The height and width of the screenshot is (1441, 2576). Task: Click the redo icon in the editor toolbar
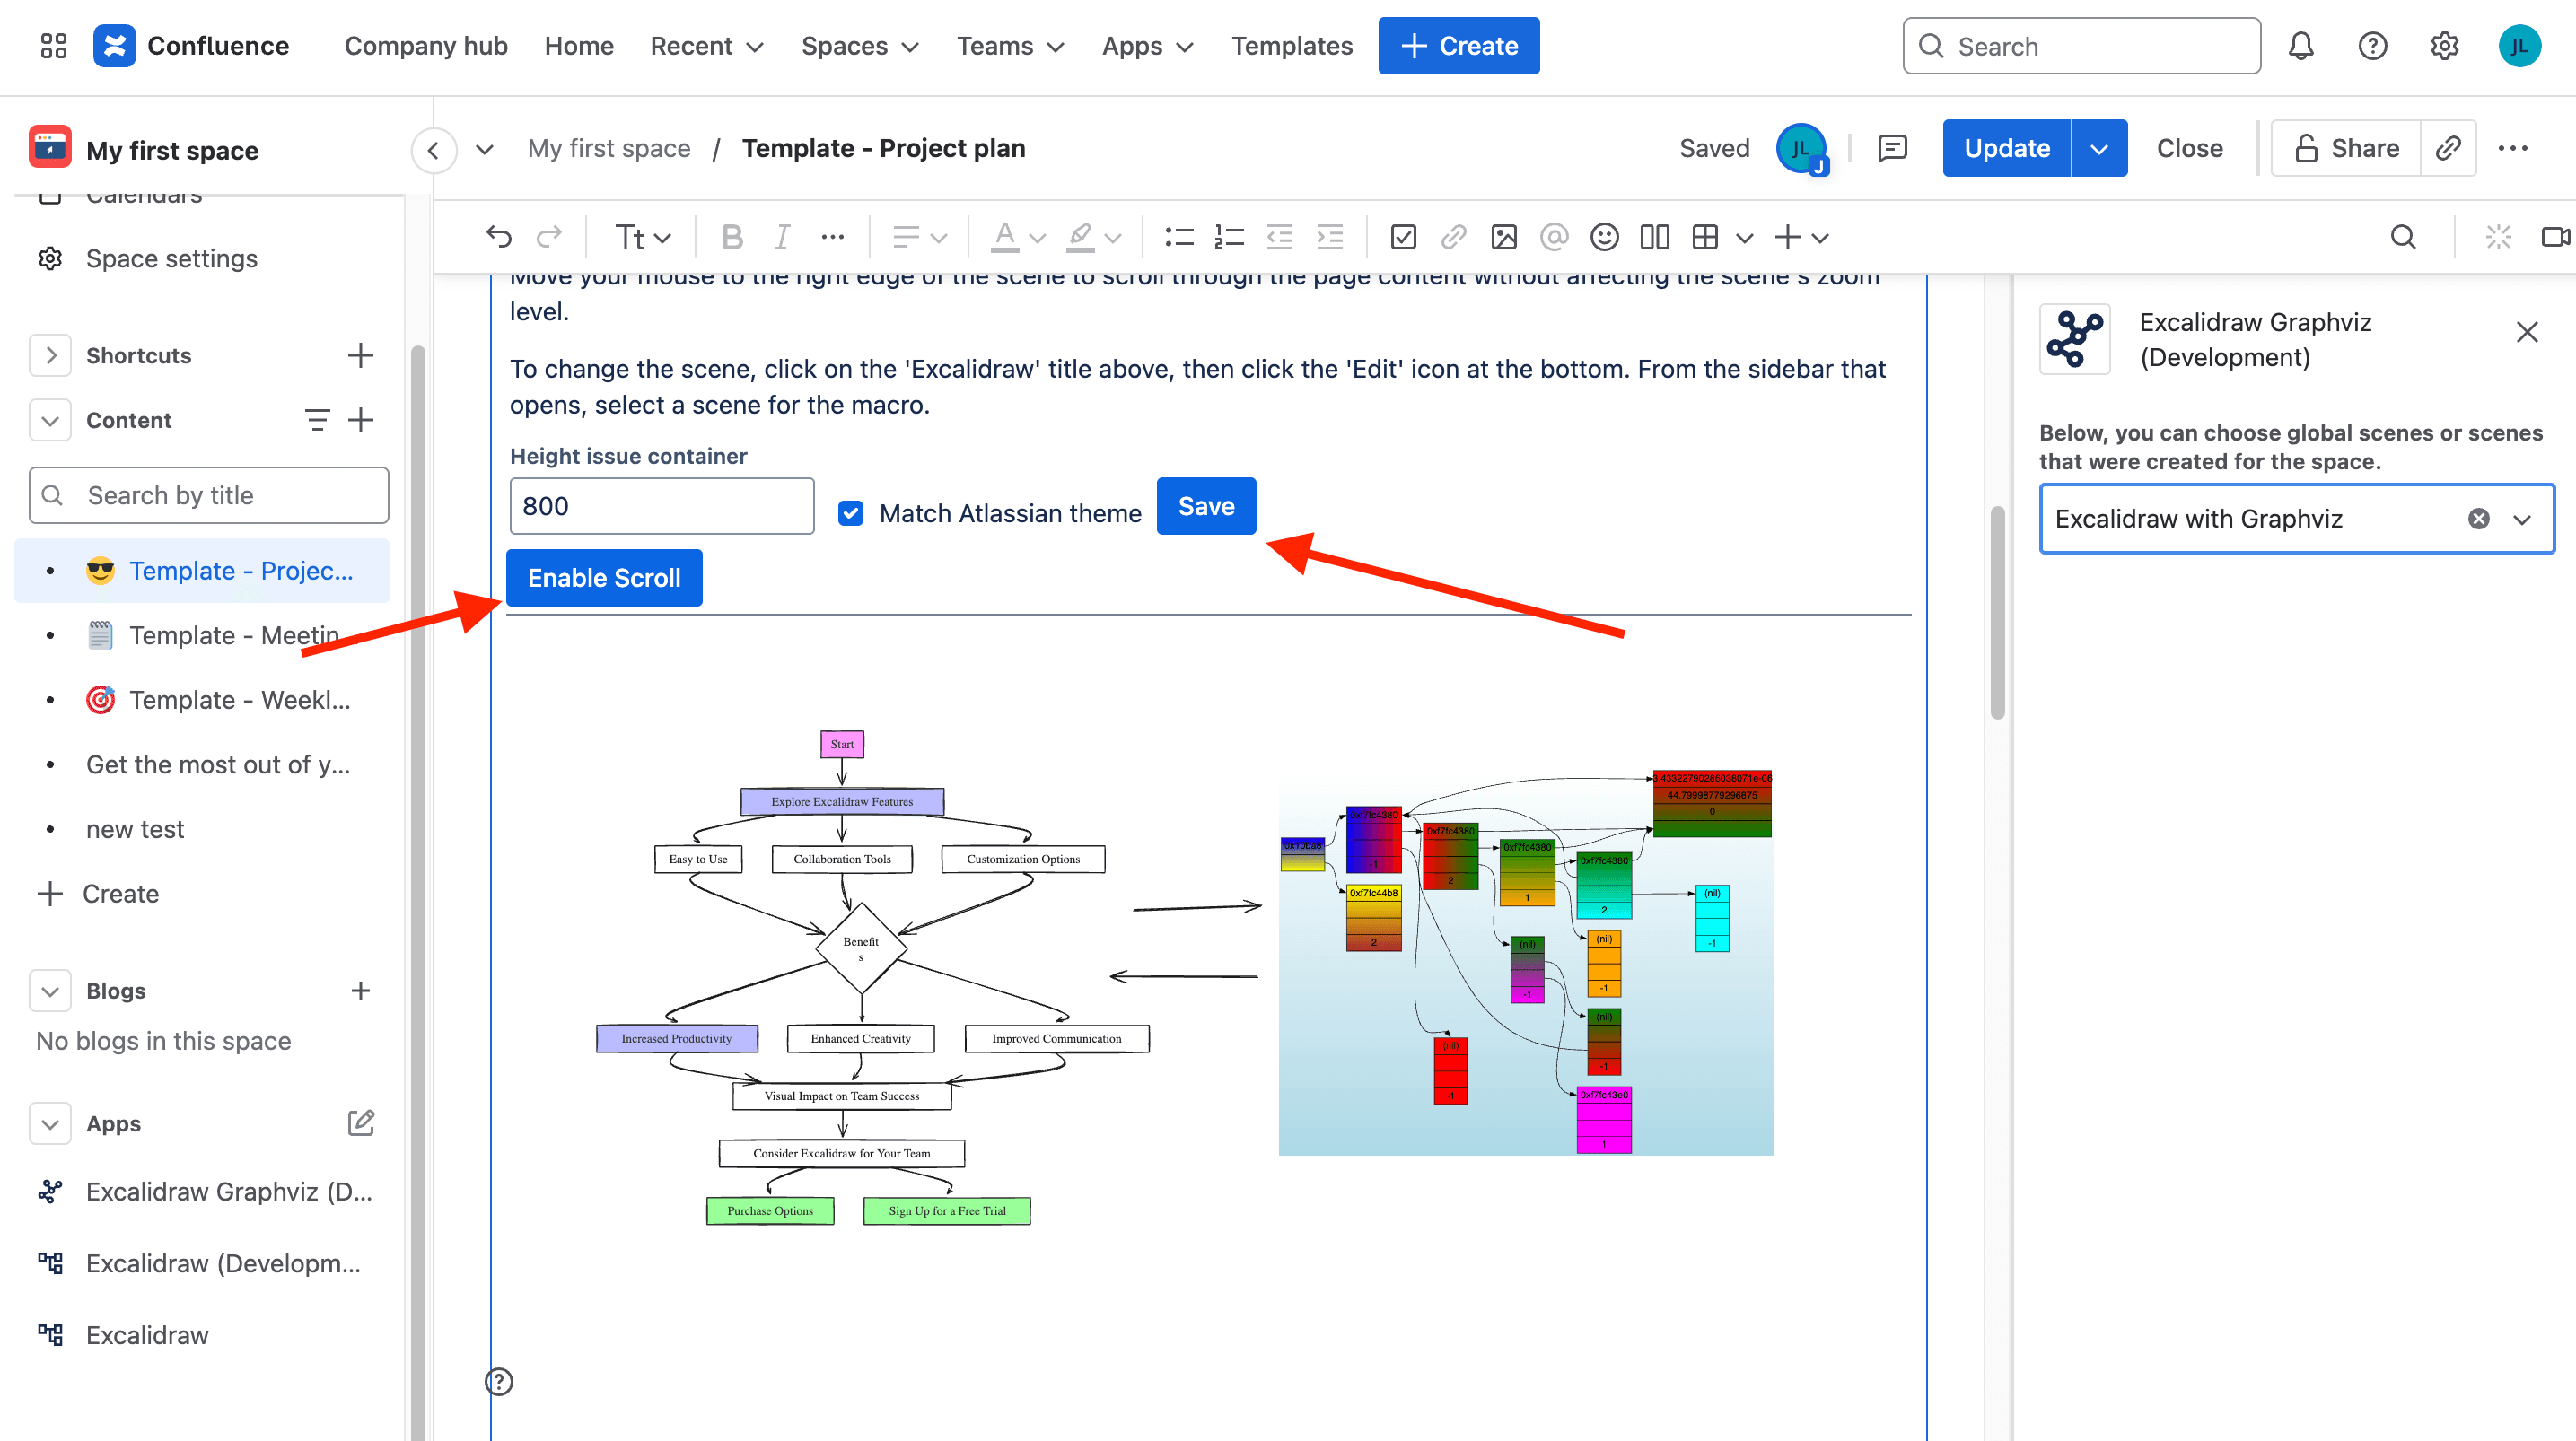[x=549, y=237]
